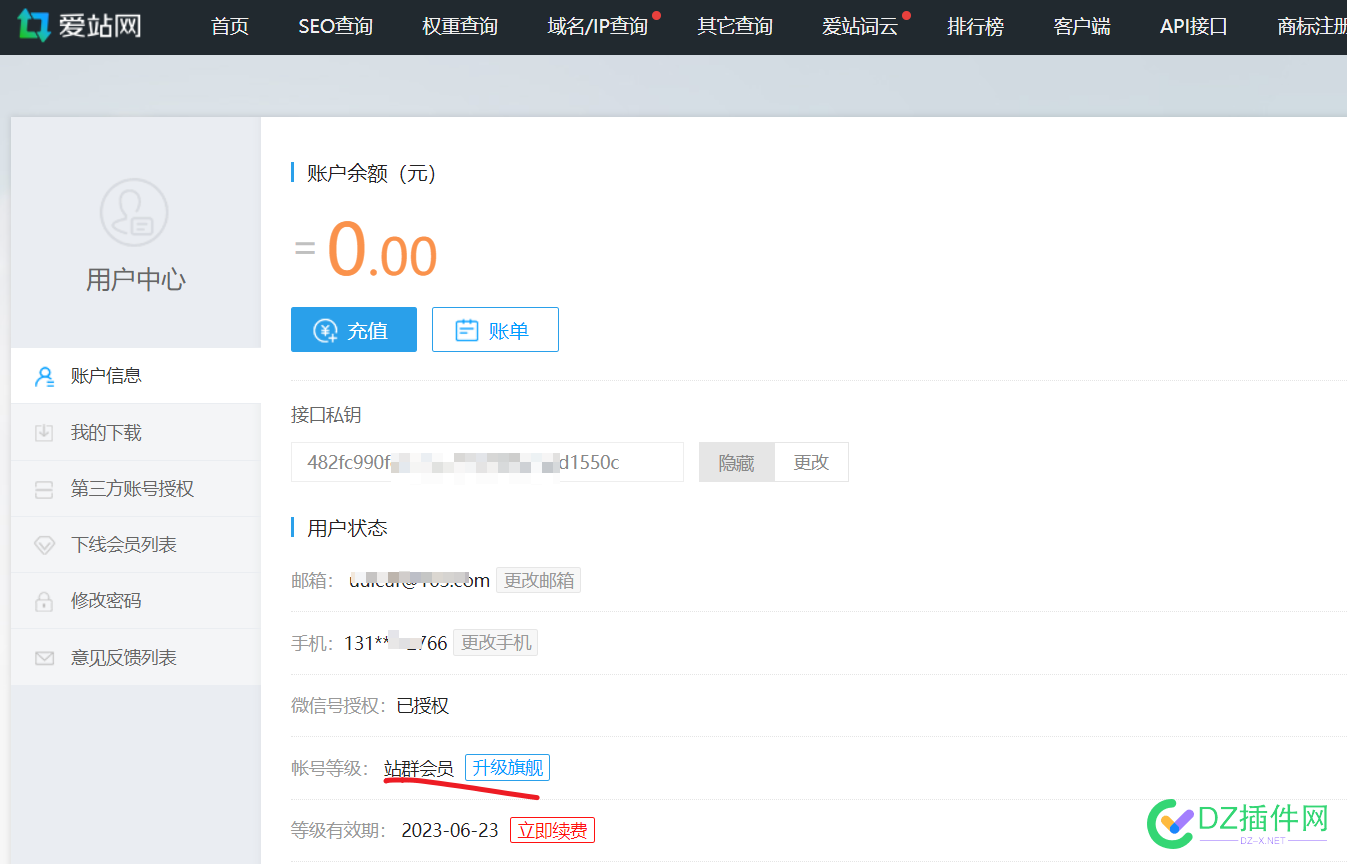Click the masked phone number text
The width and height of the screenshot is (1347, 864).
coord(396,643)
